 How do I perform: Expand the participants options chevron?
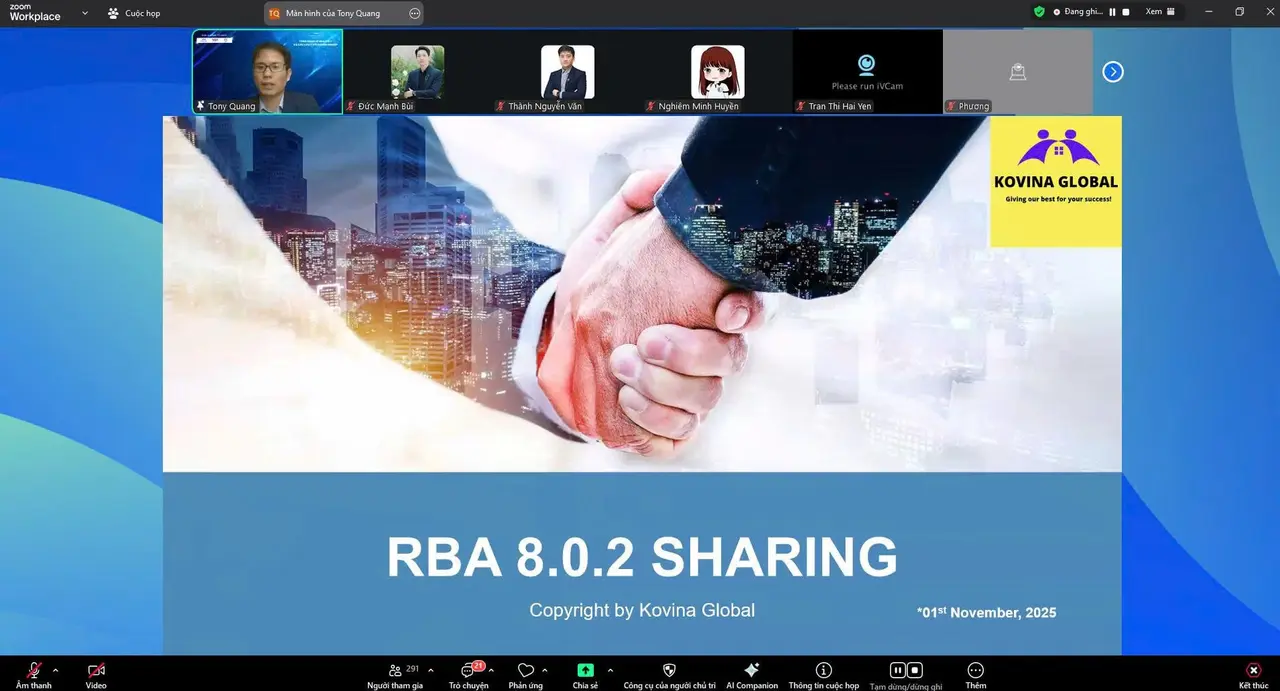coord(431,670)
